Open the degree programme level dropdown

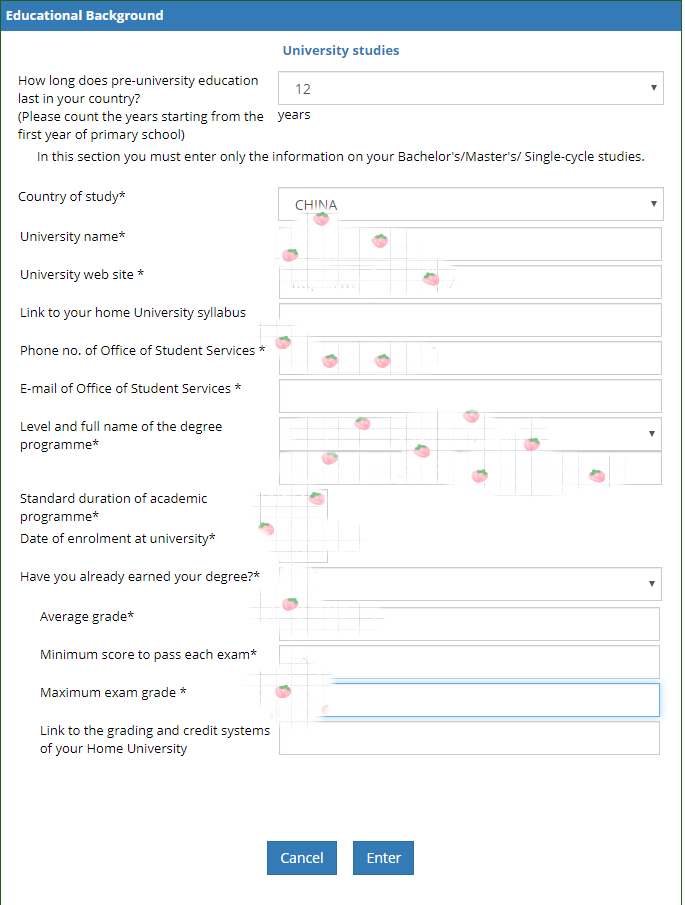tap(469, 433)
